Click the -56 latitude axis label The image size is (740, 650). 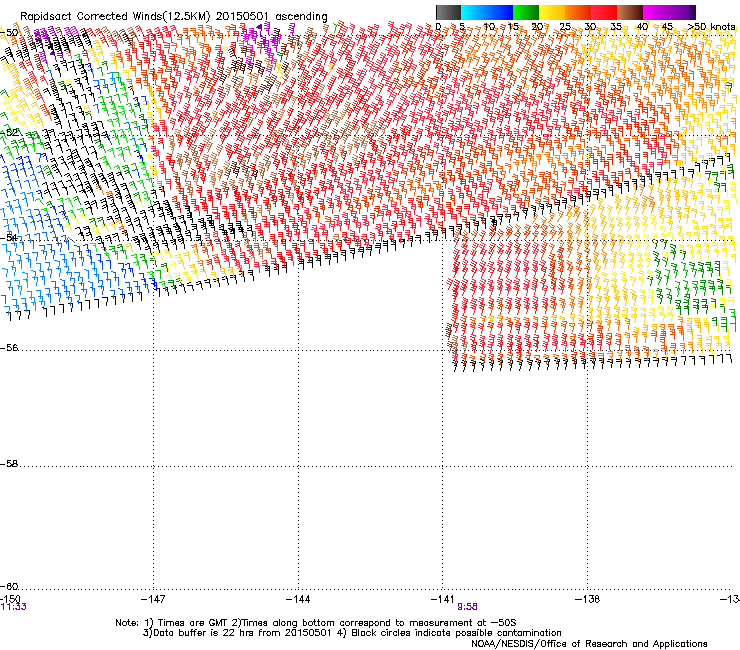coord(9,347)
